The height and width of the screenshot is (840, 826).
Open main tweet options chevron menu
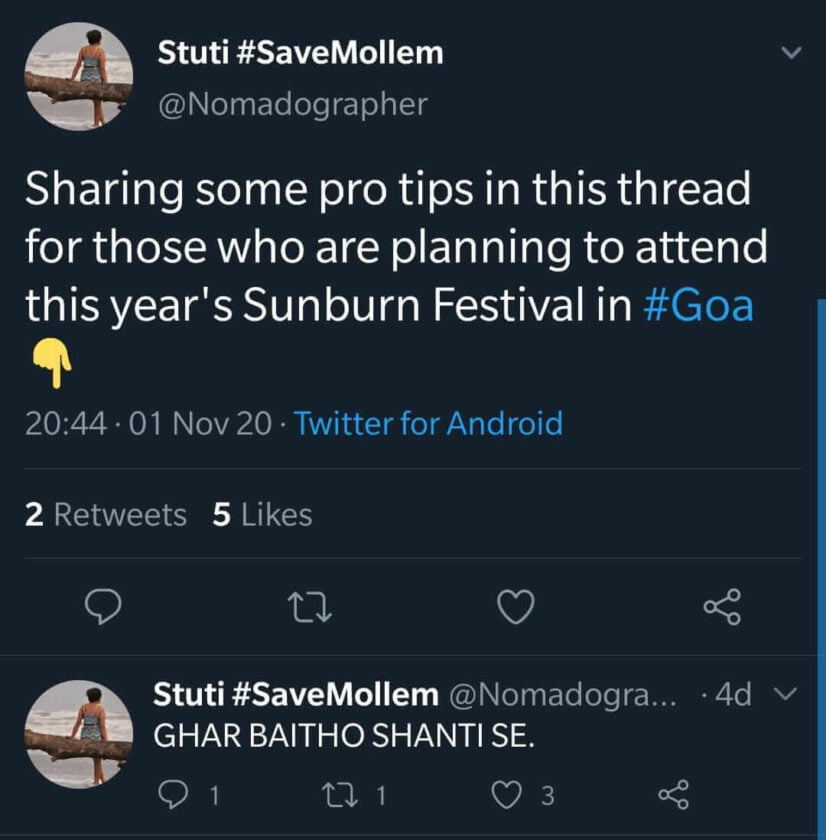(790, 52)
